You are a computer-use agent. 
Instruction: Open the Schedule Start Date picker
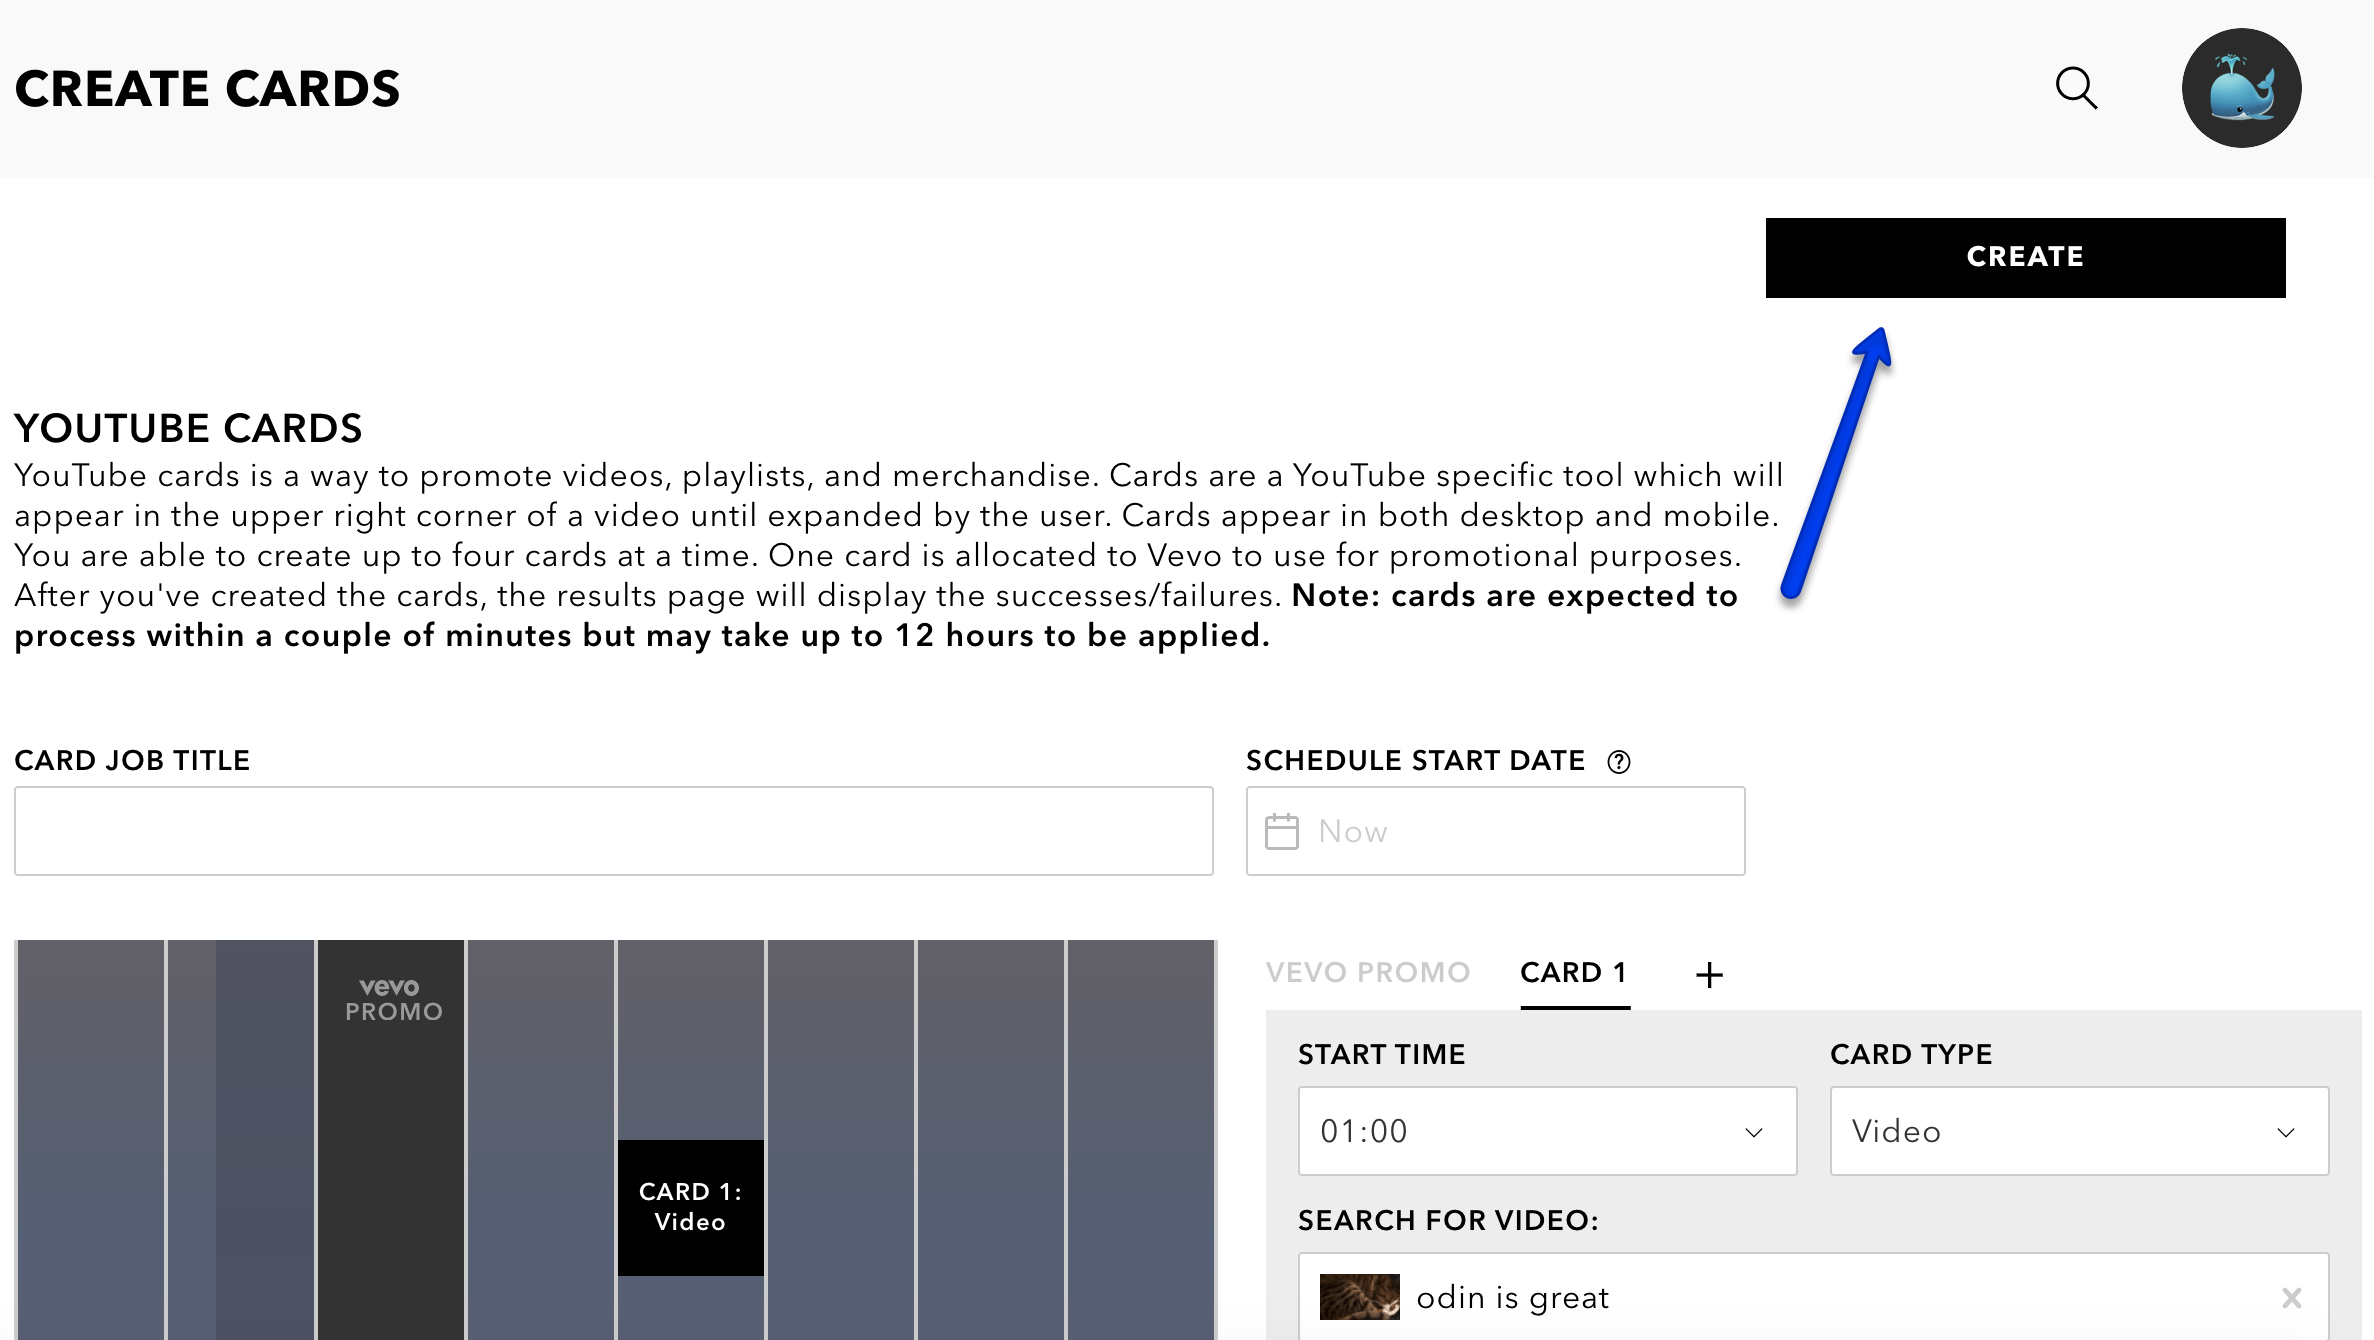(x=1495, y=831)
